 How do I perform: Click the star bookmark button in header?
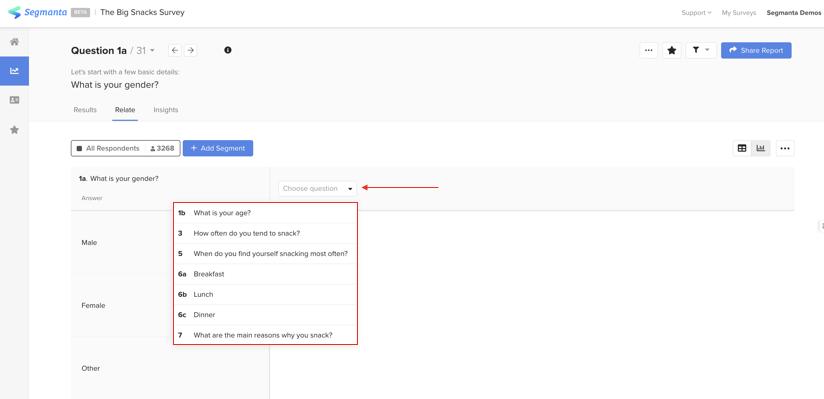click(672, 50)
